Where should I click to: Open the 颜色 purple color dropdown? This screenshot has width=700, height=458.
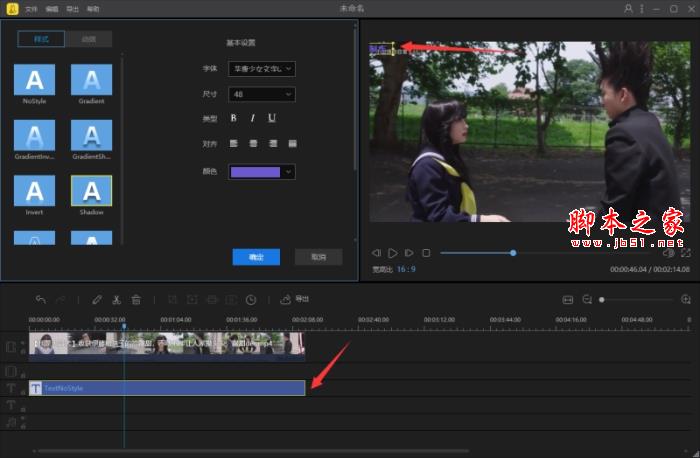pyautogui.click(x=262, y=172)
